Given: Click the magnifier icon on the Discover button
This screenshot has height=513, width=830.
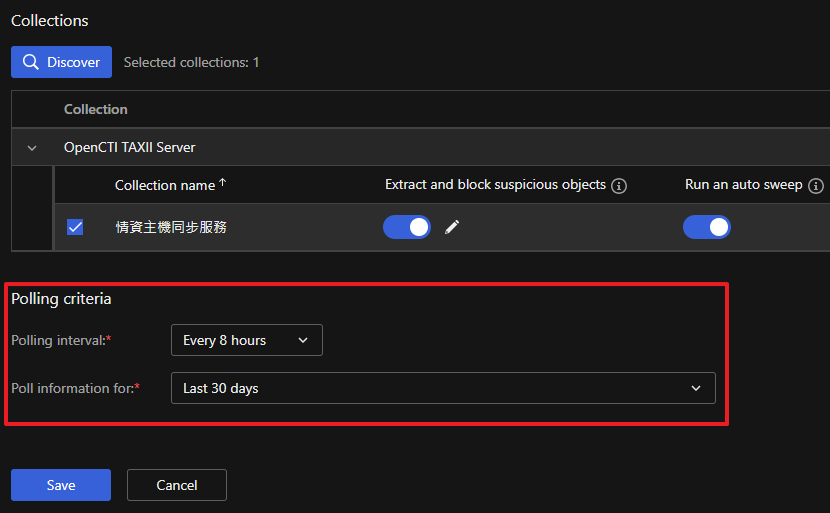Looking at the screenshot, I should click(x=31, y=62).
